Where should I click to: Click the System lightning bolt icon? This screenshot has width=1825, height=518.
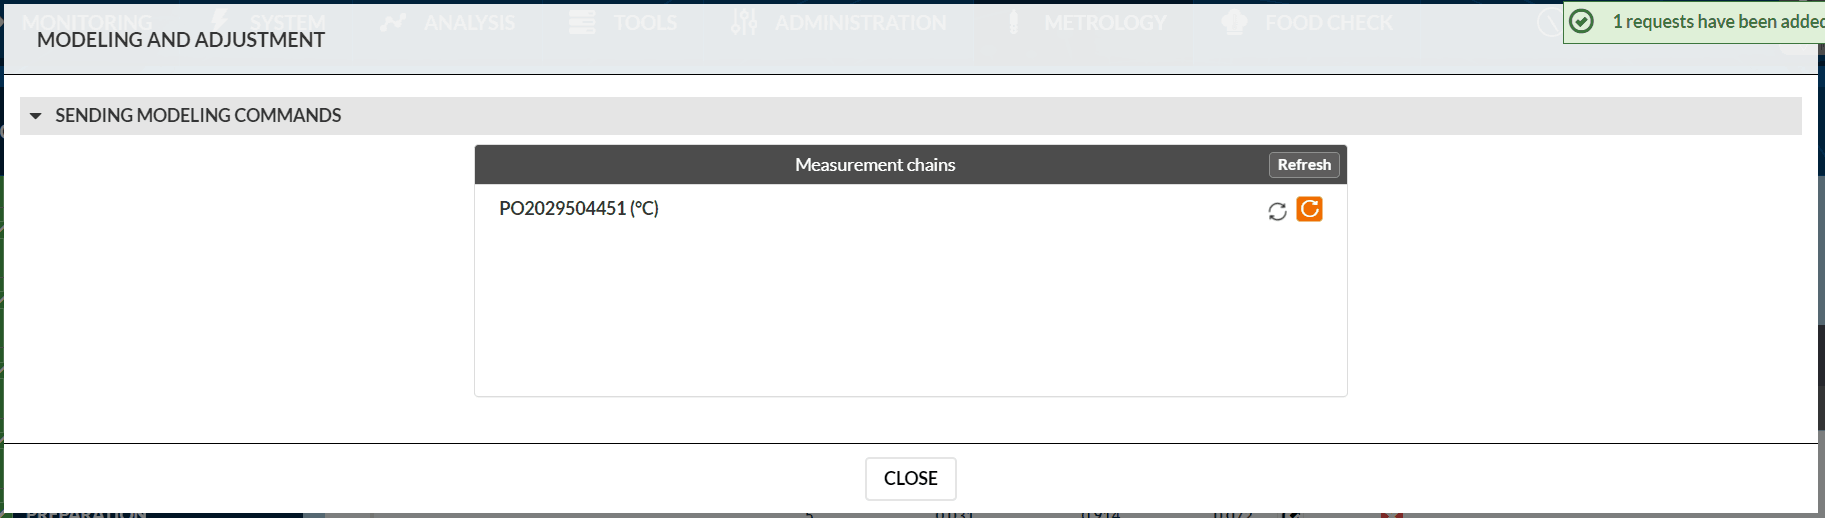[220, 22]
